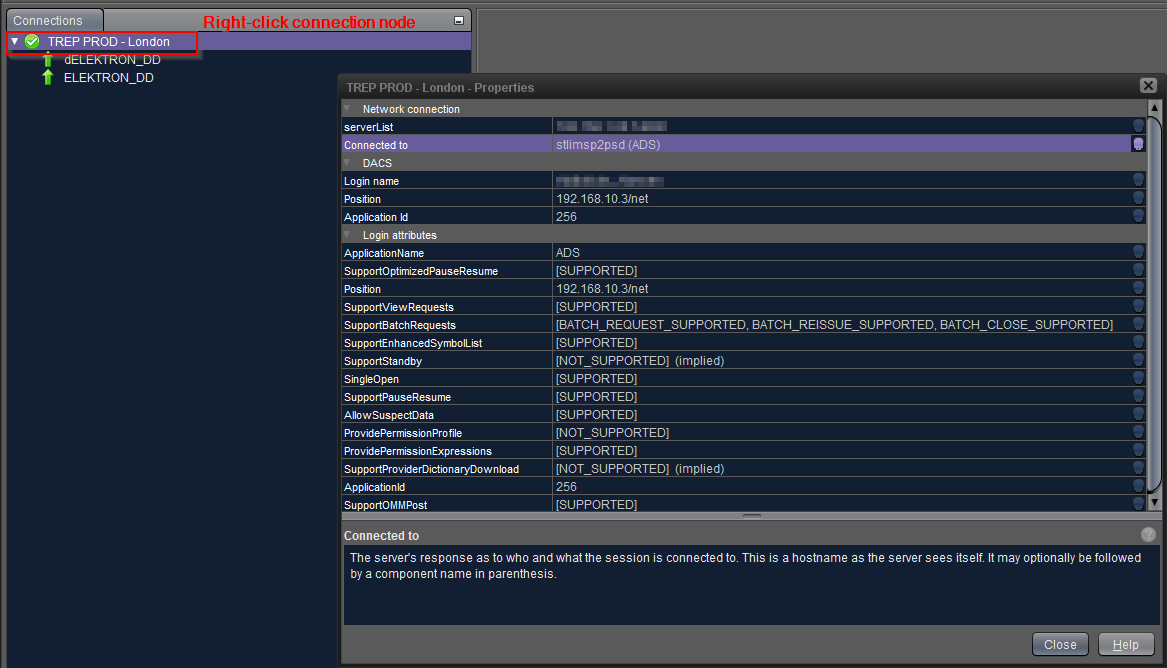Select the 'SupportViewRequests' property name
The image size is (1167, 668).
[x=399, y=307]
